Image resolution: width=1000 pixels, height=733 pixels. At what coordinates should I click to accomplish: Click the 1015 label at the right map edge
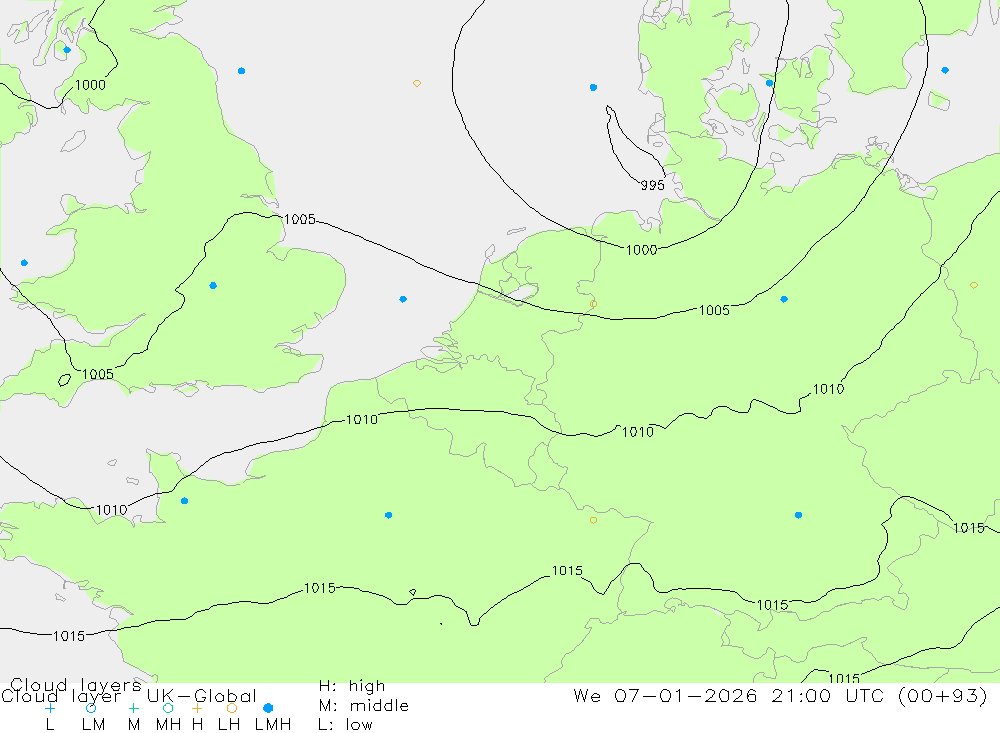click(x=969, y=528)
